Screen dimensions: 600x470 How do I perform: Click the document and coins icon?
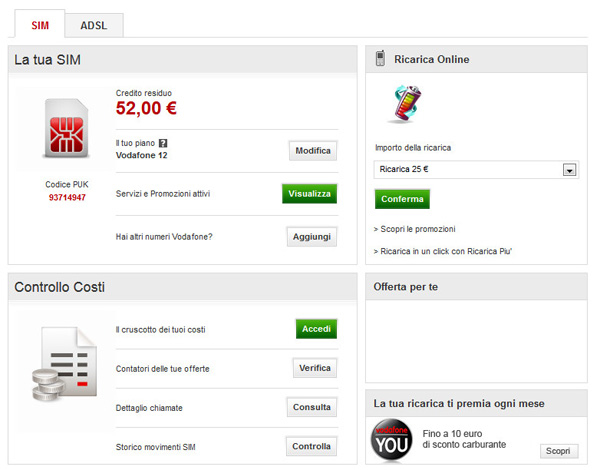(x=64, y=366)
